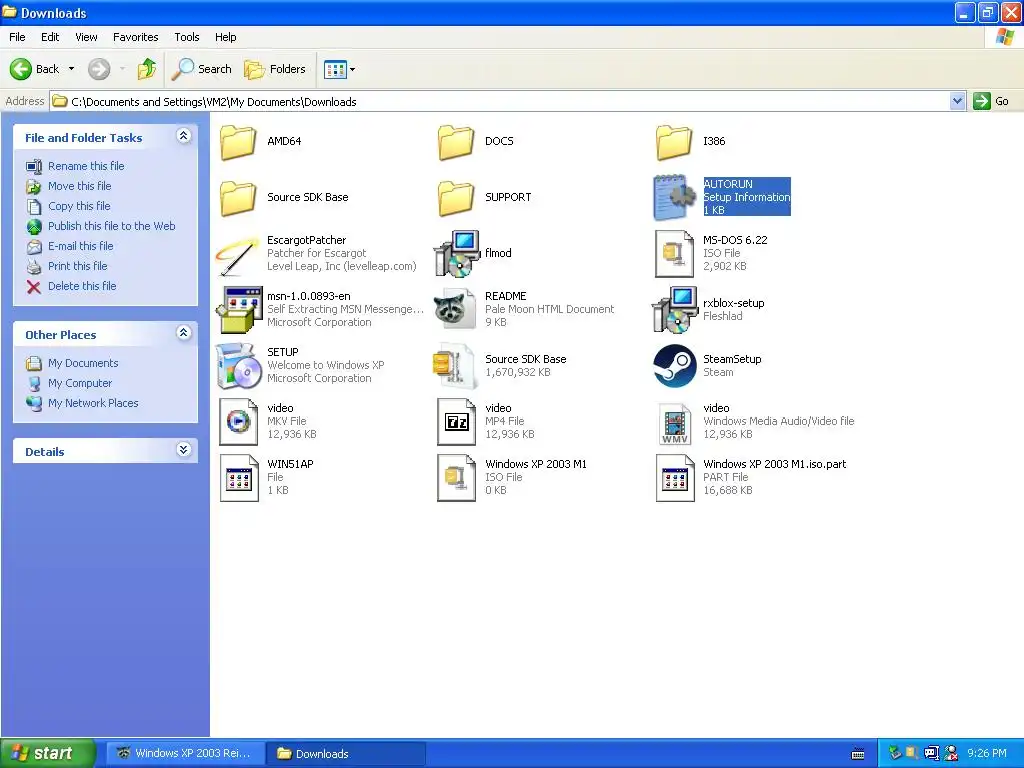
Task: Open the Edit menu
Action: pyautogui.click(x=50, y=37)
